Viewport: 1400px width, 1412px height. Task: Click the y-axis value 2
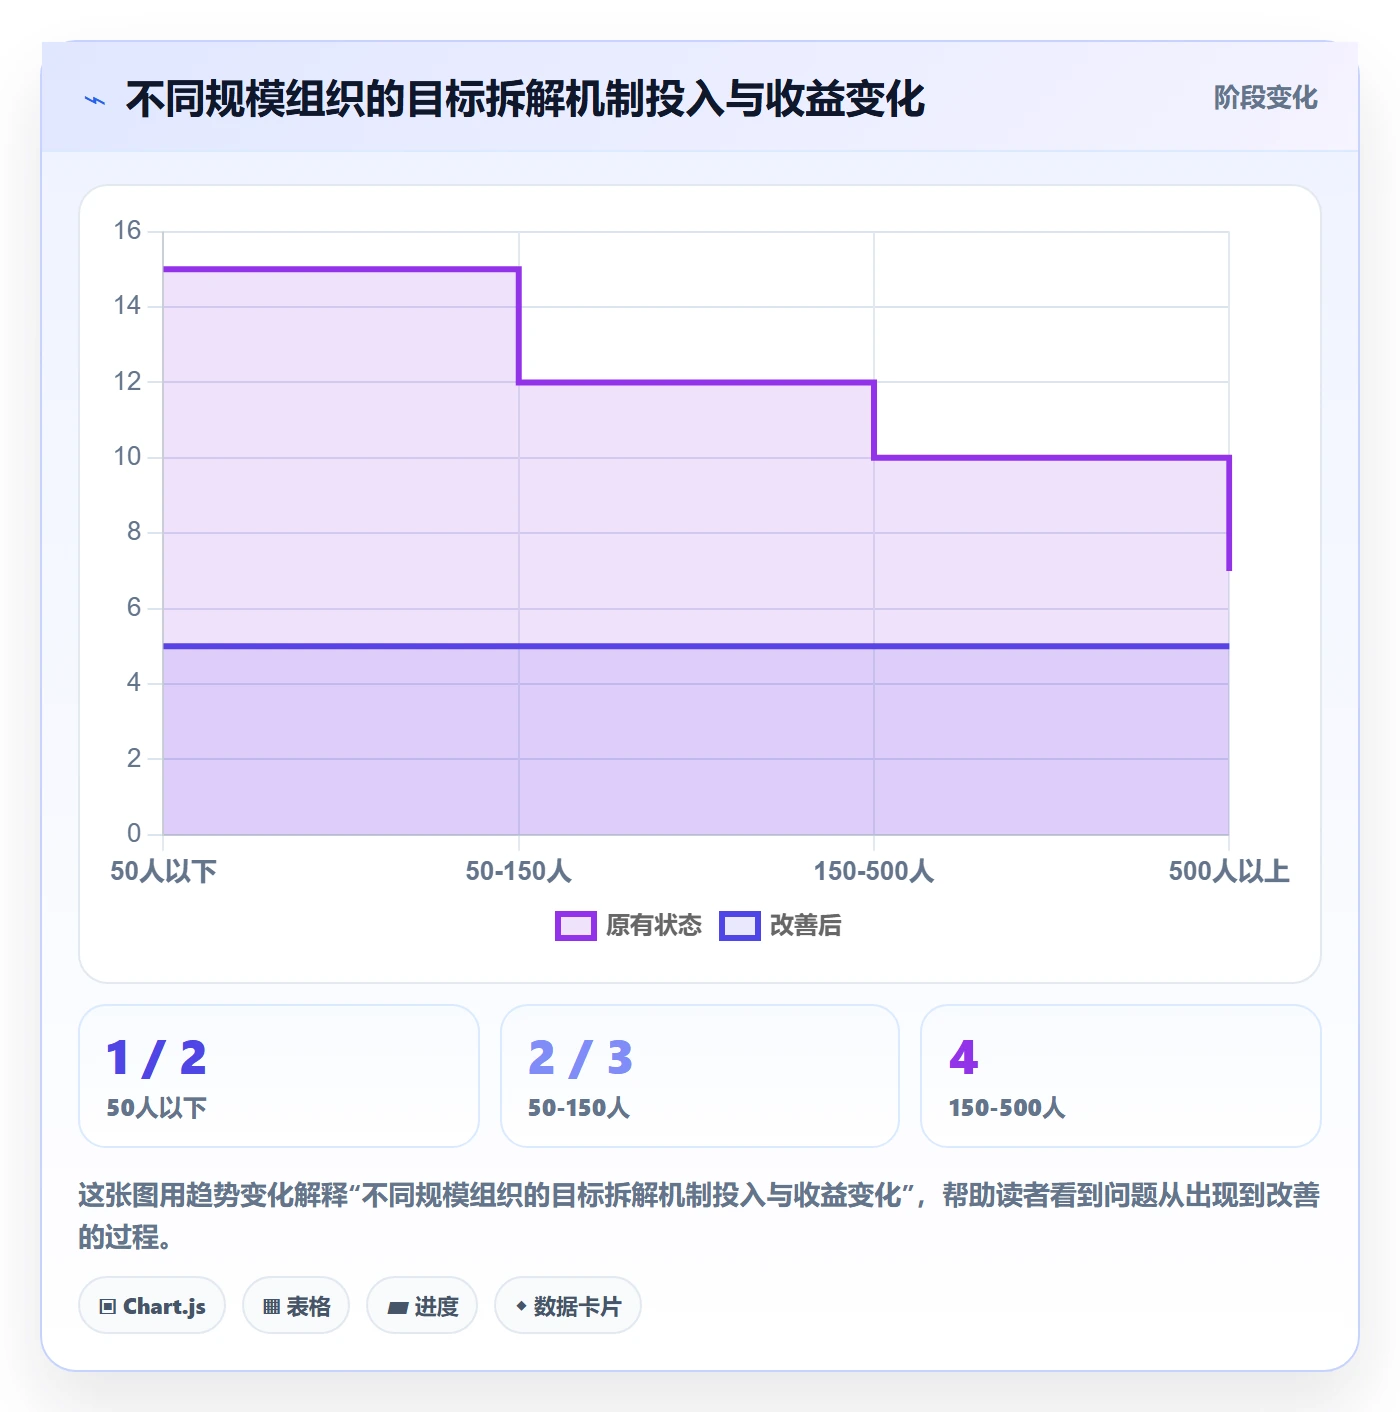134,758
